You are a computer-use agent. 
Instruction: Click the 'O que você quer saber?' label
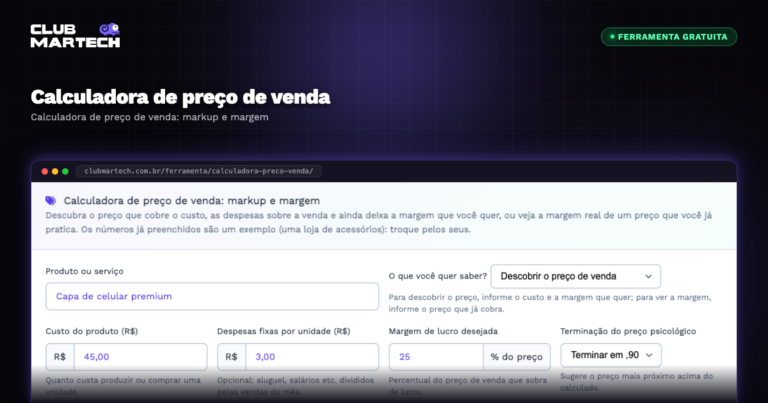437,276
